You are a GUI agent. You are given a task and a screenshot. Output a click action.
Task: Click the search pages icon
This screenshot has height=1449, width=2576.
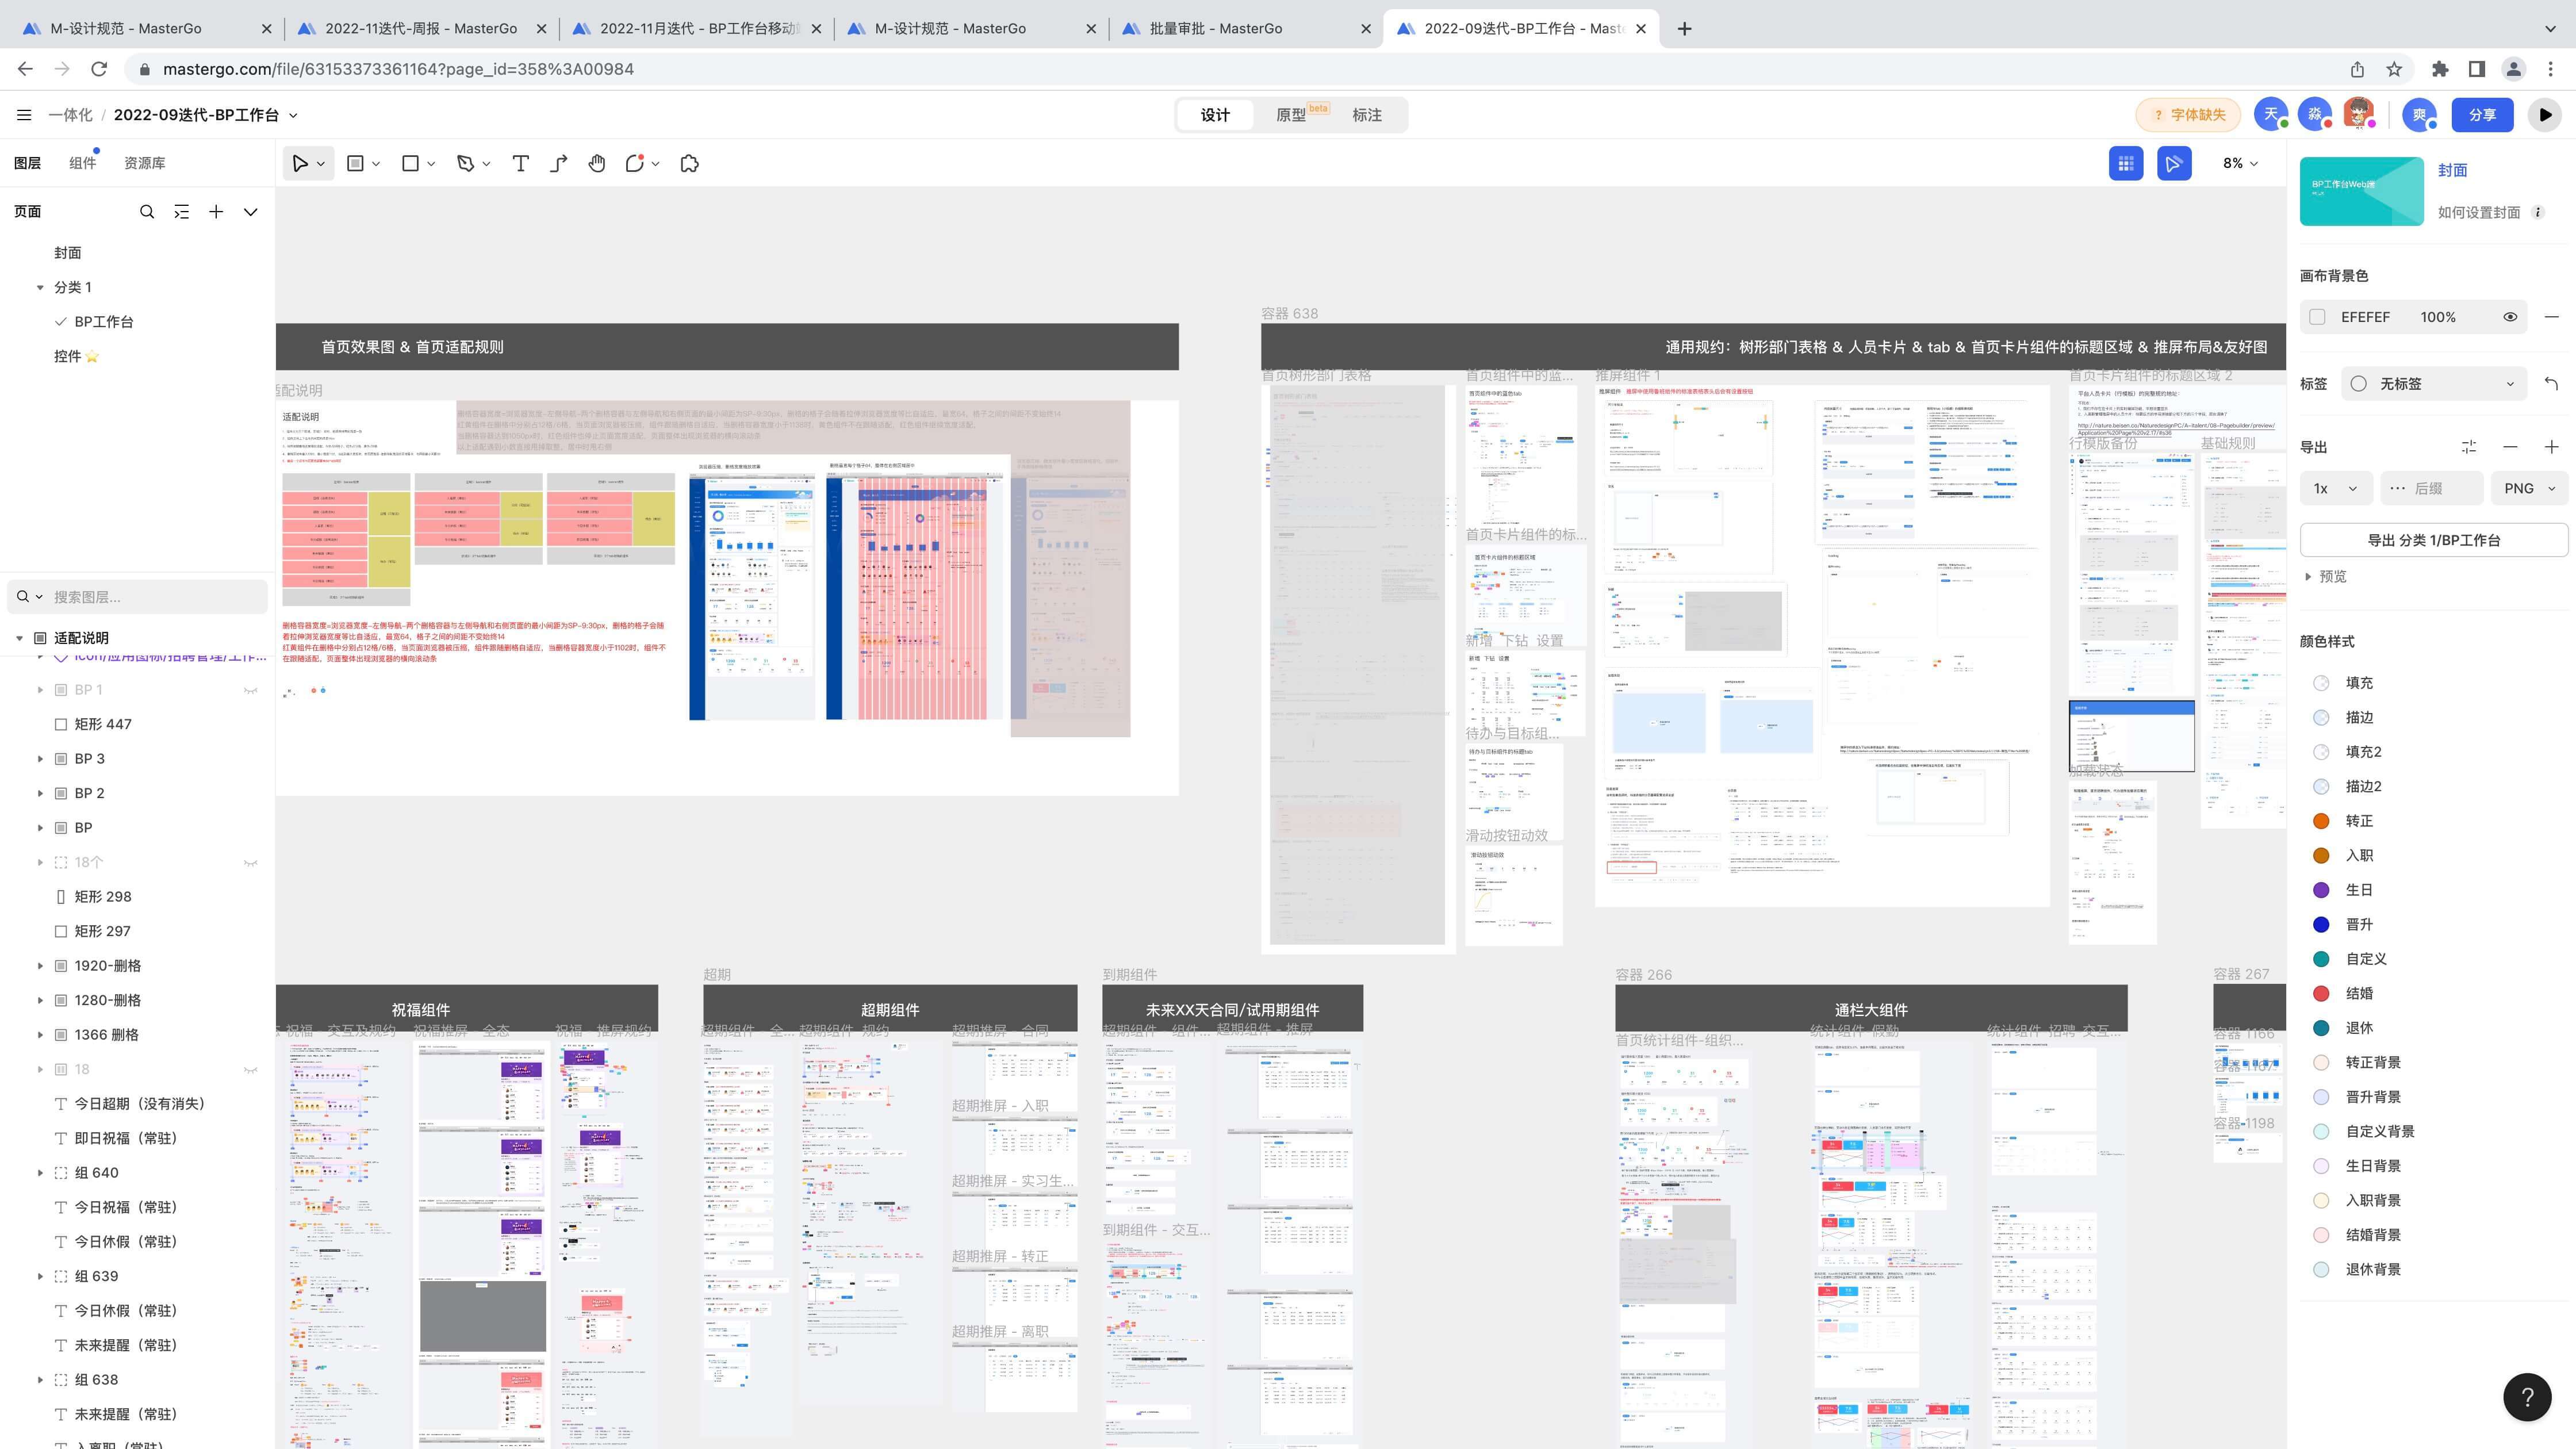147,211
